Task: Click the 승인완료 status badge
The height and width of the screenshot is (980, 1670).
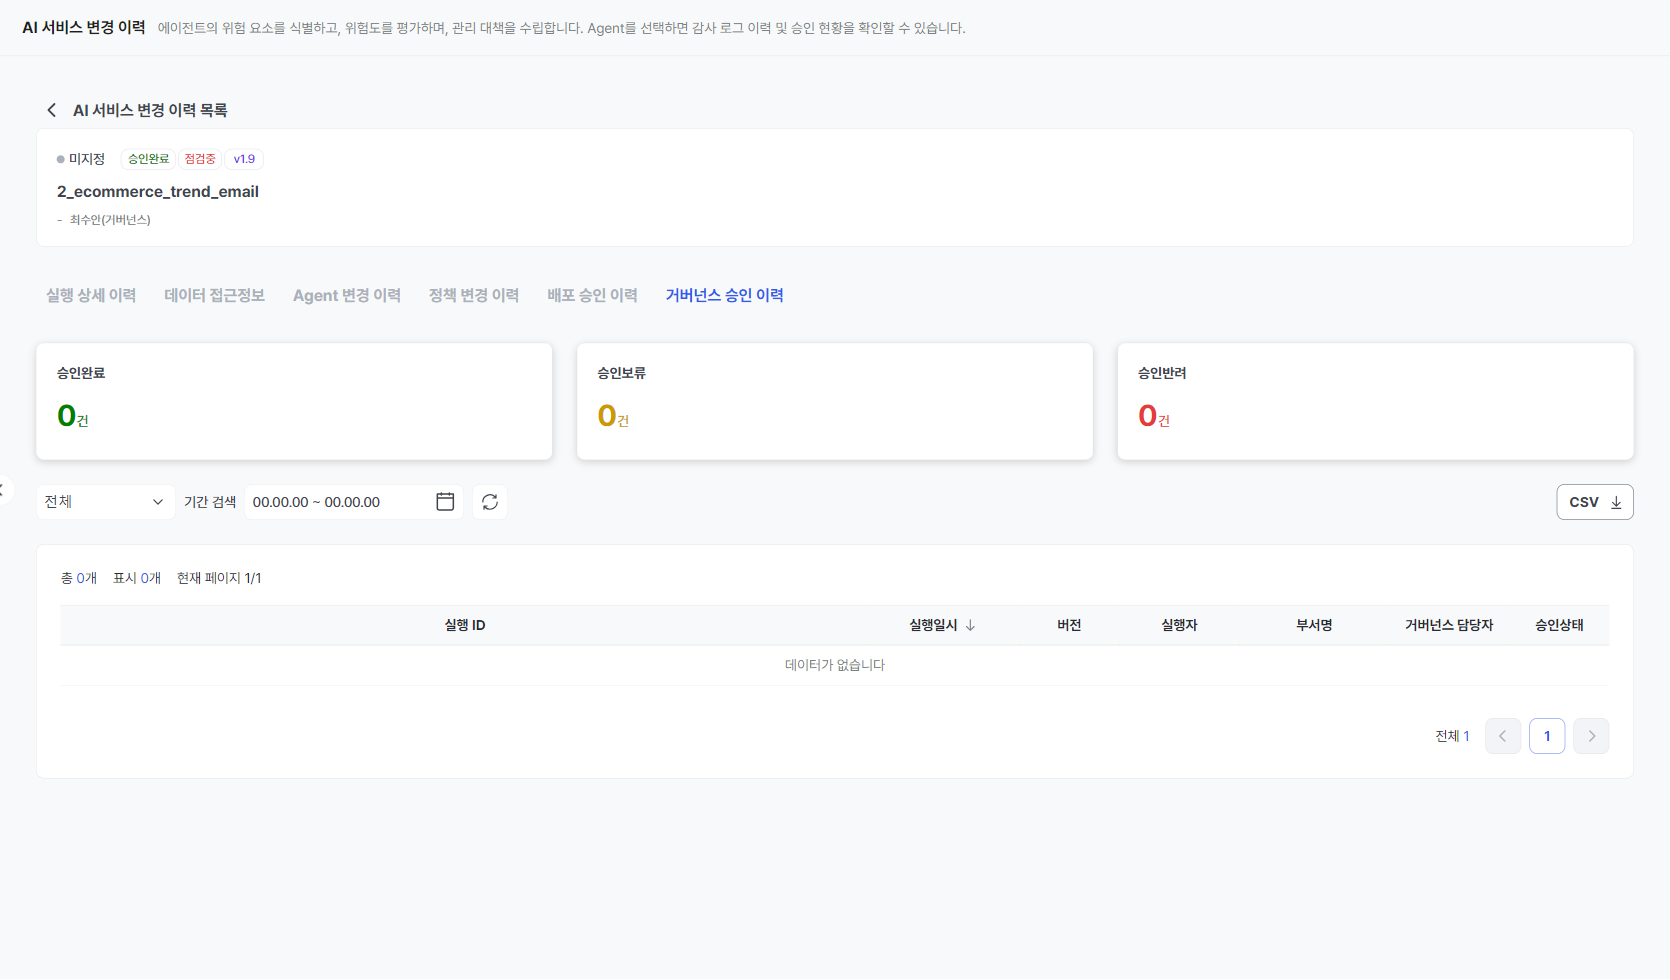Action: pos(149,159)
